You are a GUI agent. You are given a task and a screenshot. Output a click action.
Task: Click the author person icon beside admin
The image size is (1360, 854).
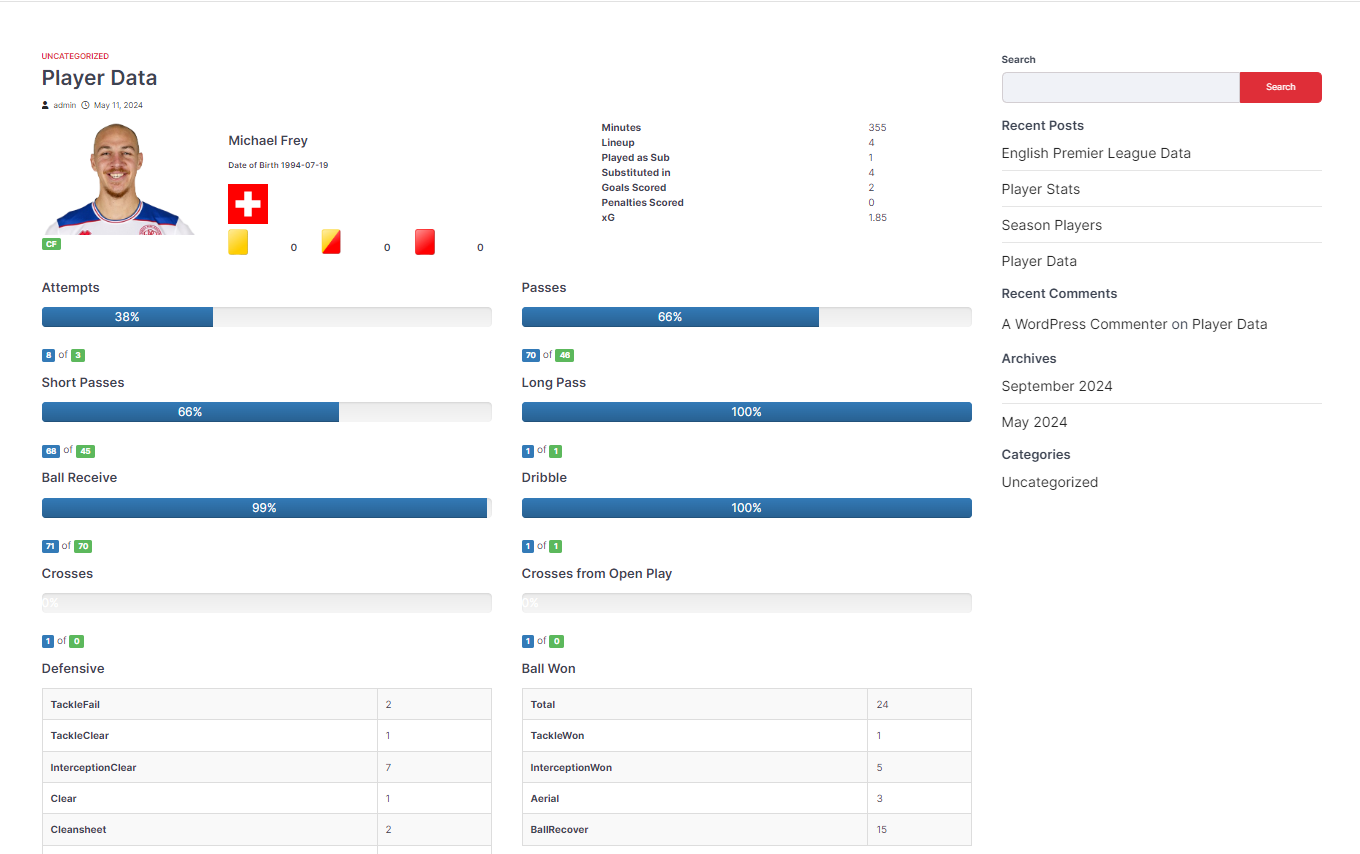pyautogui.click(x=46, y=105)
